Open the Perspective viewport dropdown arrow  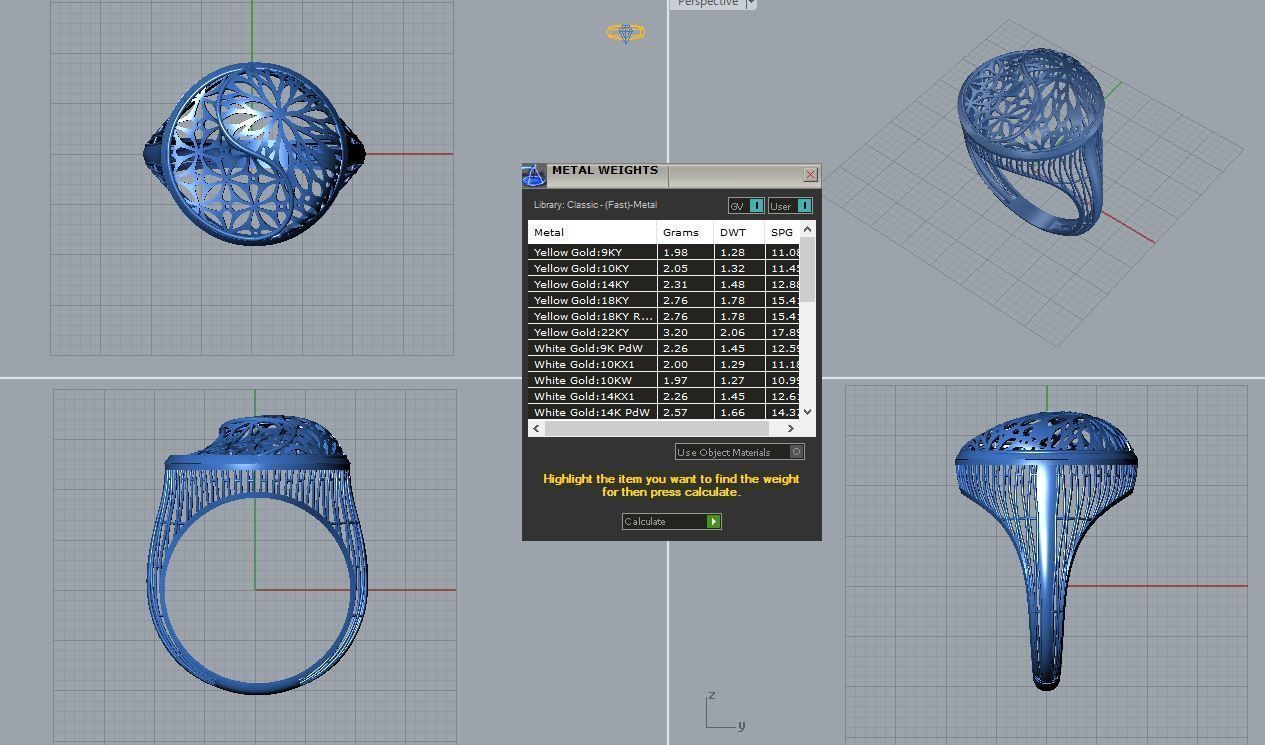pyautogui.click(x=751, y=4)
